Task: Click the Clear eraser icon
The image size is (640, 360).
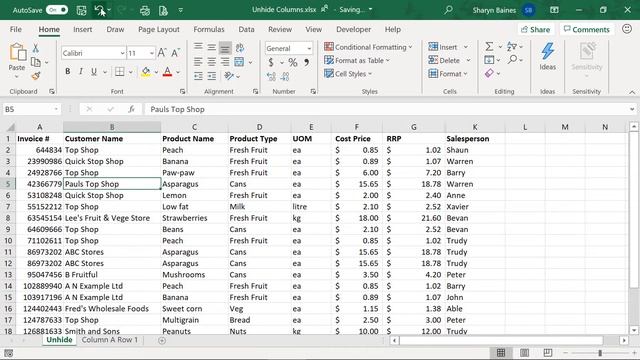Action: coord(489,73)
